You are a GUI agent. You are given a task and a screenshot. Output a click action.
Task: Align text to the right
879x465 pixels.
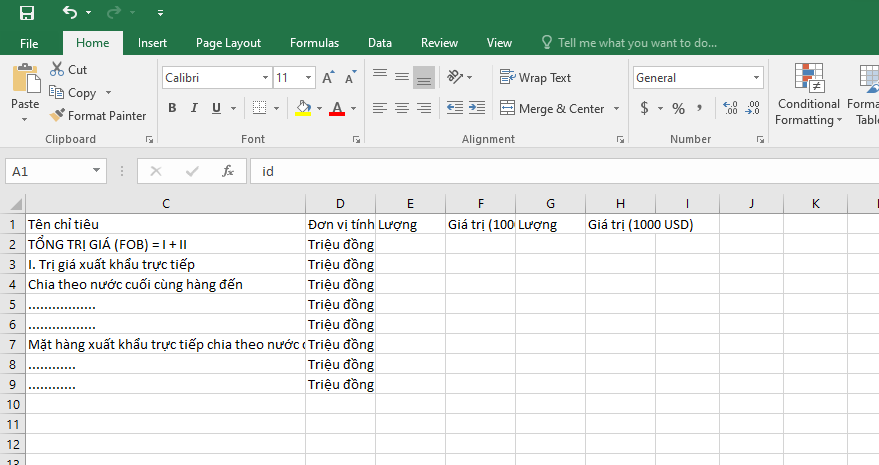pyautogui.click(x=424, y=108)
